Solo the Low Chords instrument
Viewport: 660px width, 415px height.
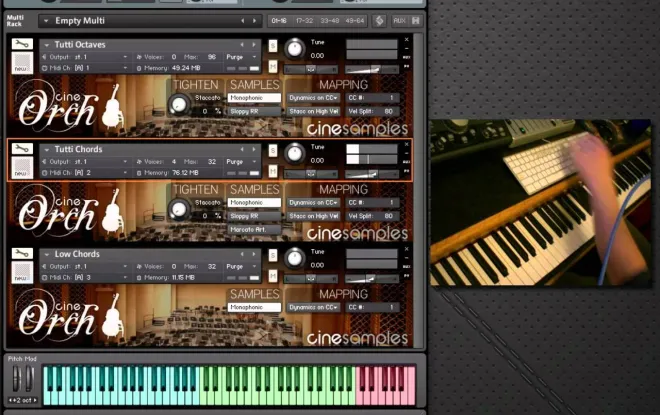(x=273, y=255)
